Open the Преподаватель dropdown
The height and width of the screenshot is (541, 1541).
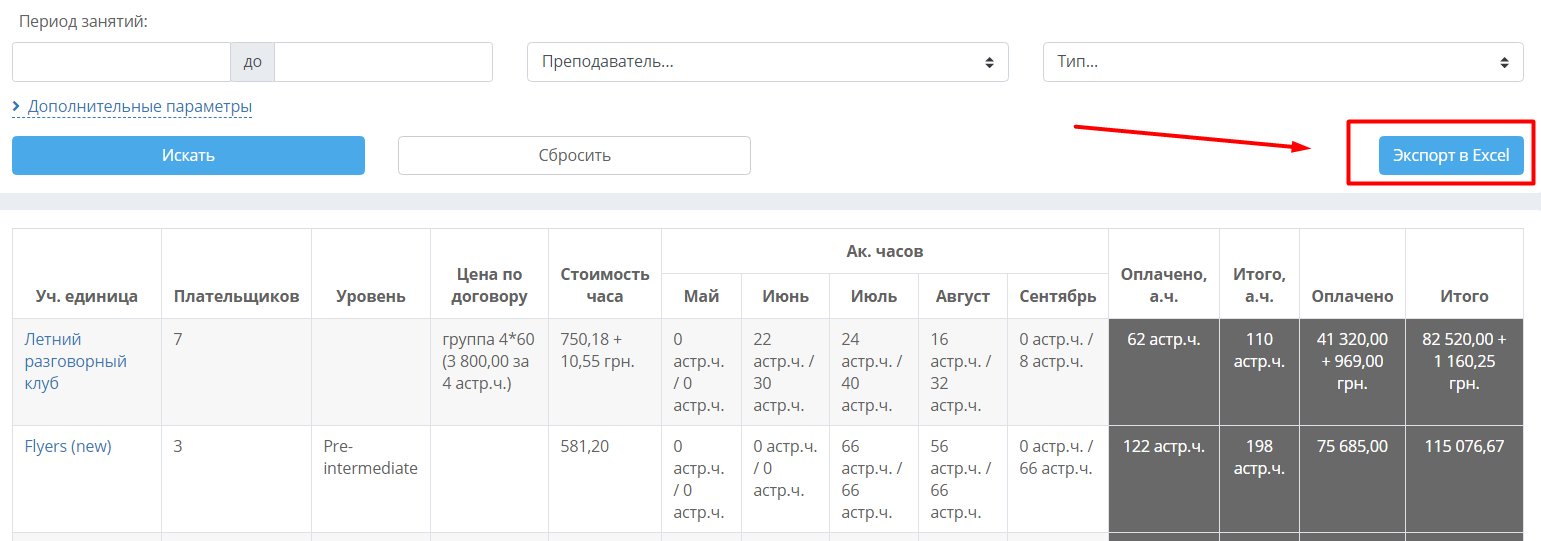(767, 62)
